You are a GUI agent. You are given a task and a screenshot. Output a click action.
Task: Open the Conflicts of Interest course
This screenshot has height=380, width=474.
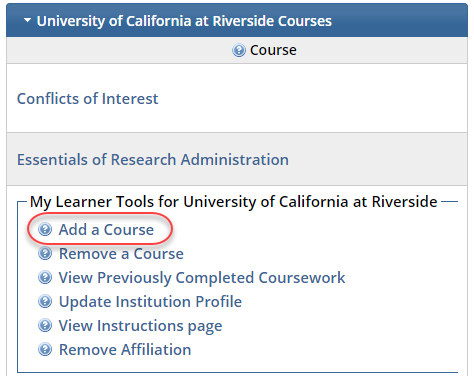tap(87, 99)
